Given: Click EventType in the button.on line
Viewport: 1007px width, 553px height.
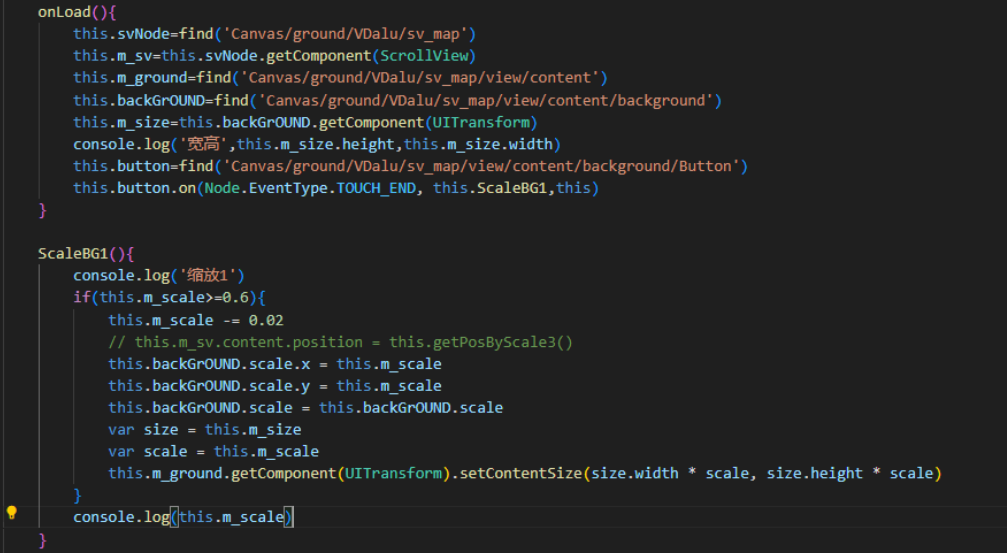Looking at the screenshot, I should coord(288,188).
